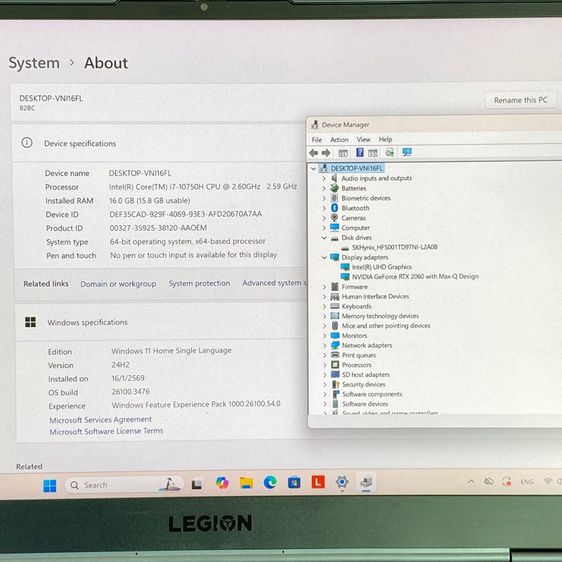Select the Bluetooth category icon
562x562 pixels.
tap(334, 208)
